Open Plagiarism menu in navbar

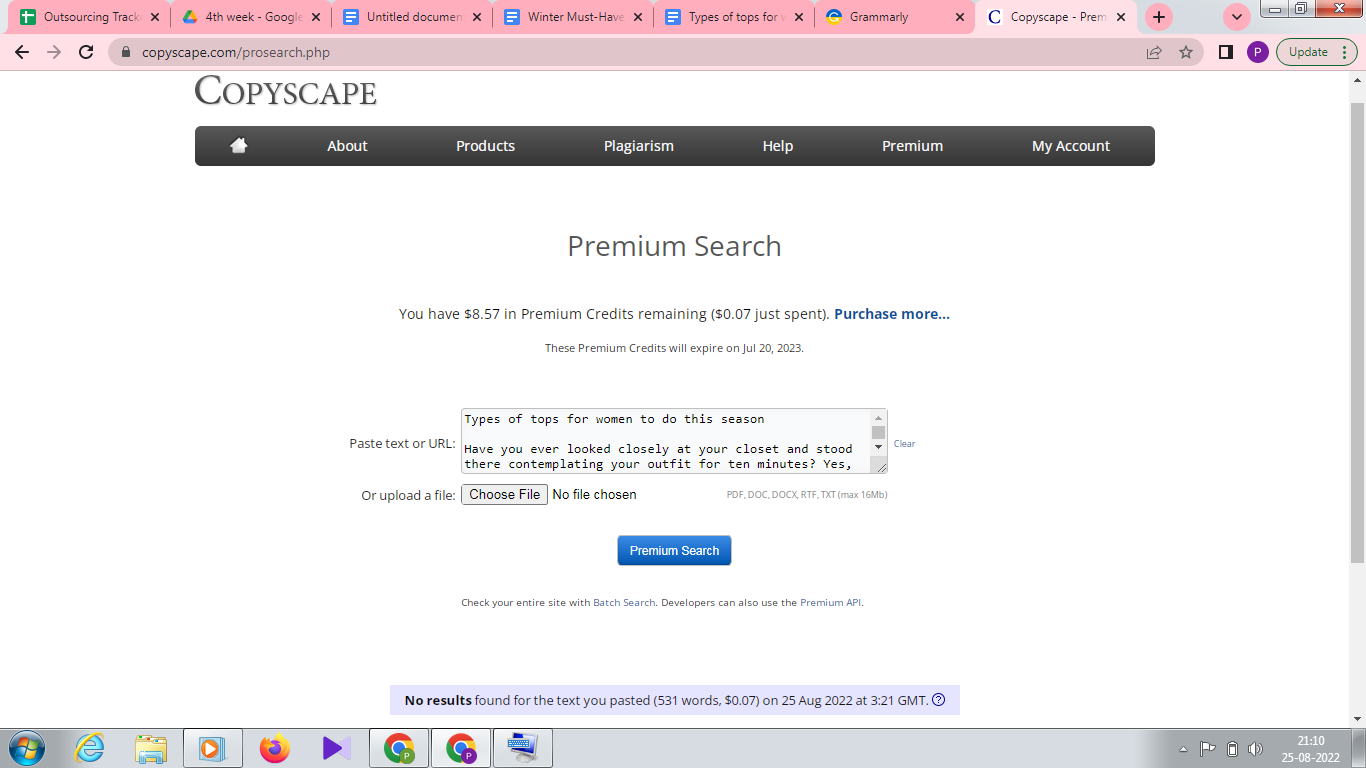639,146
